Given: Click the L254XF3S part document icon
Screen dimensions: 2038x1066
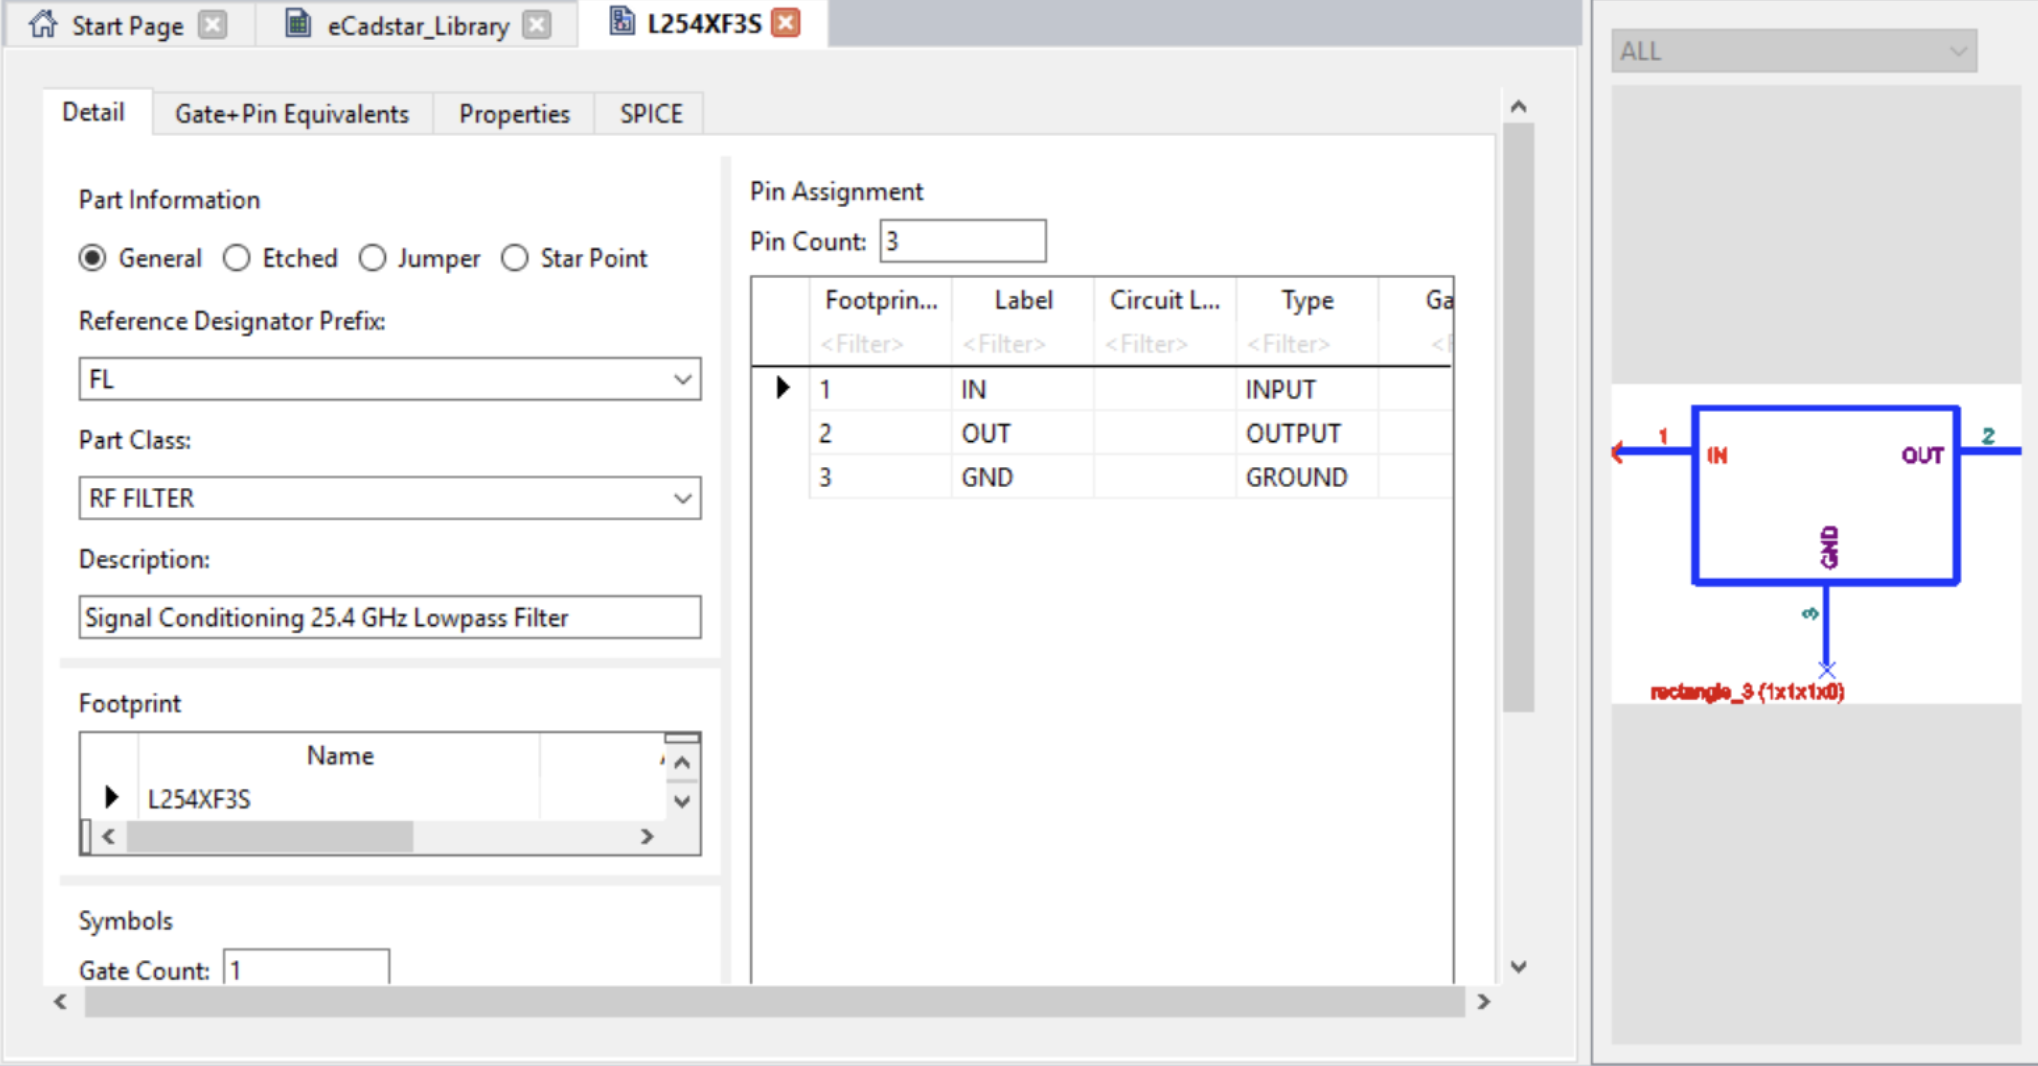Looking at the screenshot, I should [622, 22].
